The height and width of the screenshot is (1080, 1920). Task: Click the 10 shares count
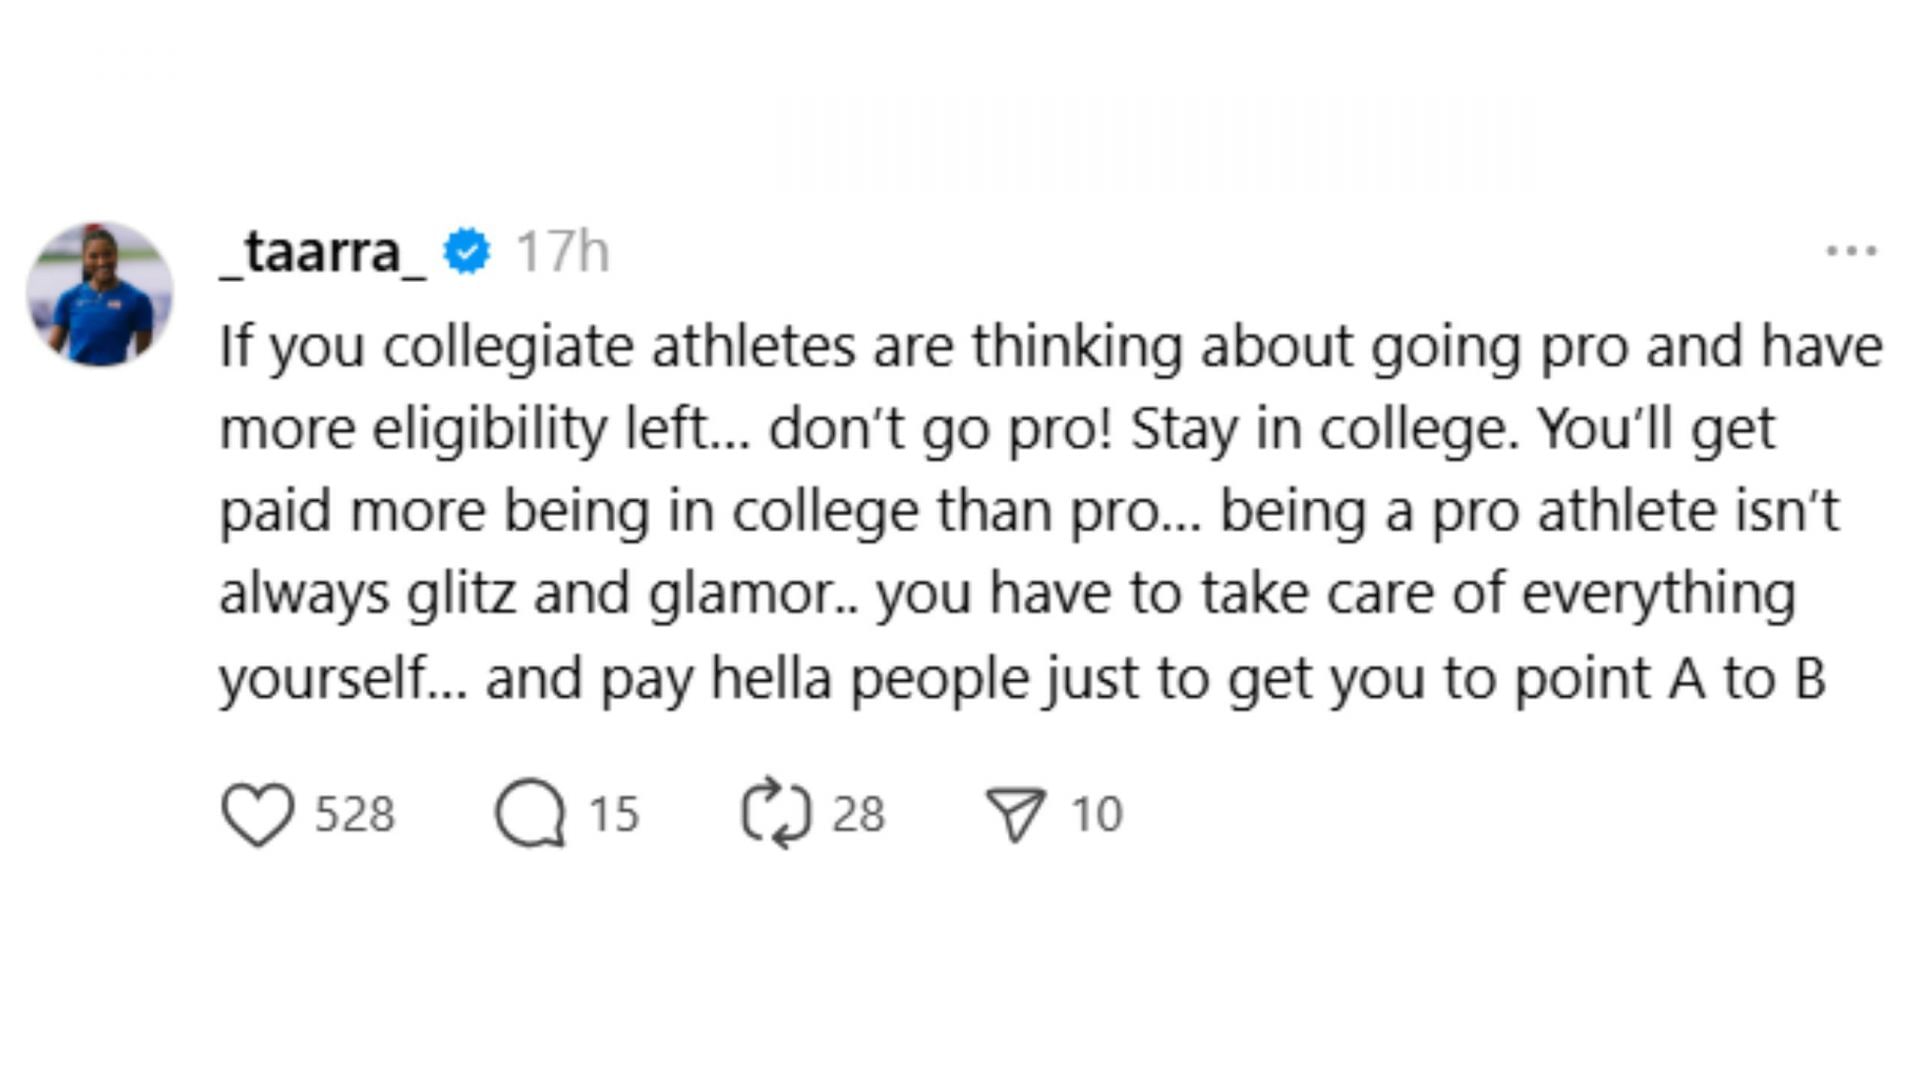click(x=1097, y=814)
